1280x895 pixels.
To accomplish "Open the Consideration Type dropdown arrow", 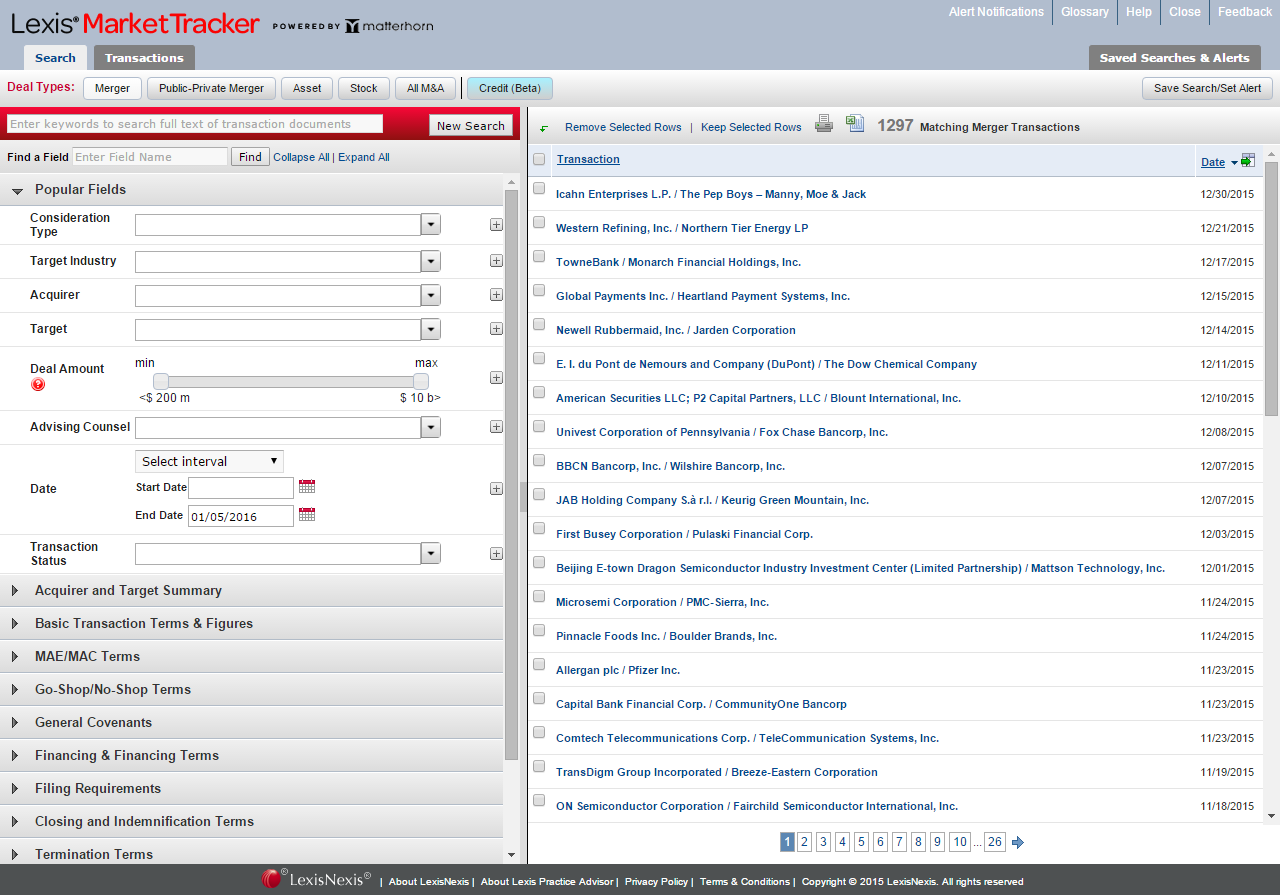I will [430, 225].
